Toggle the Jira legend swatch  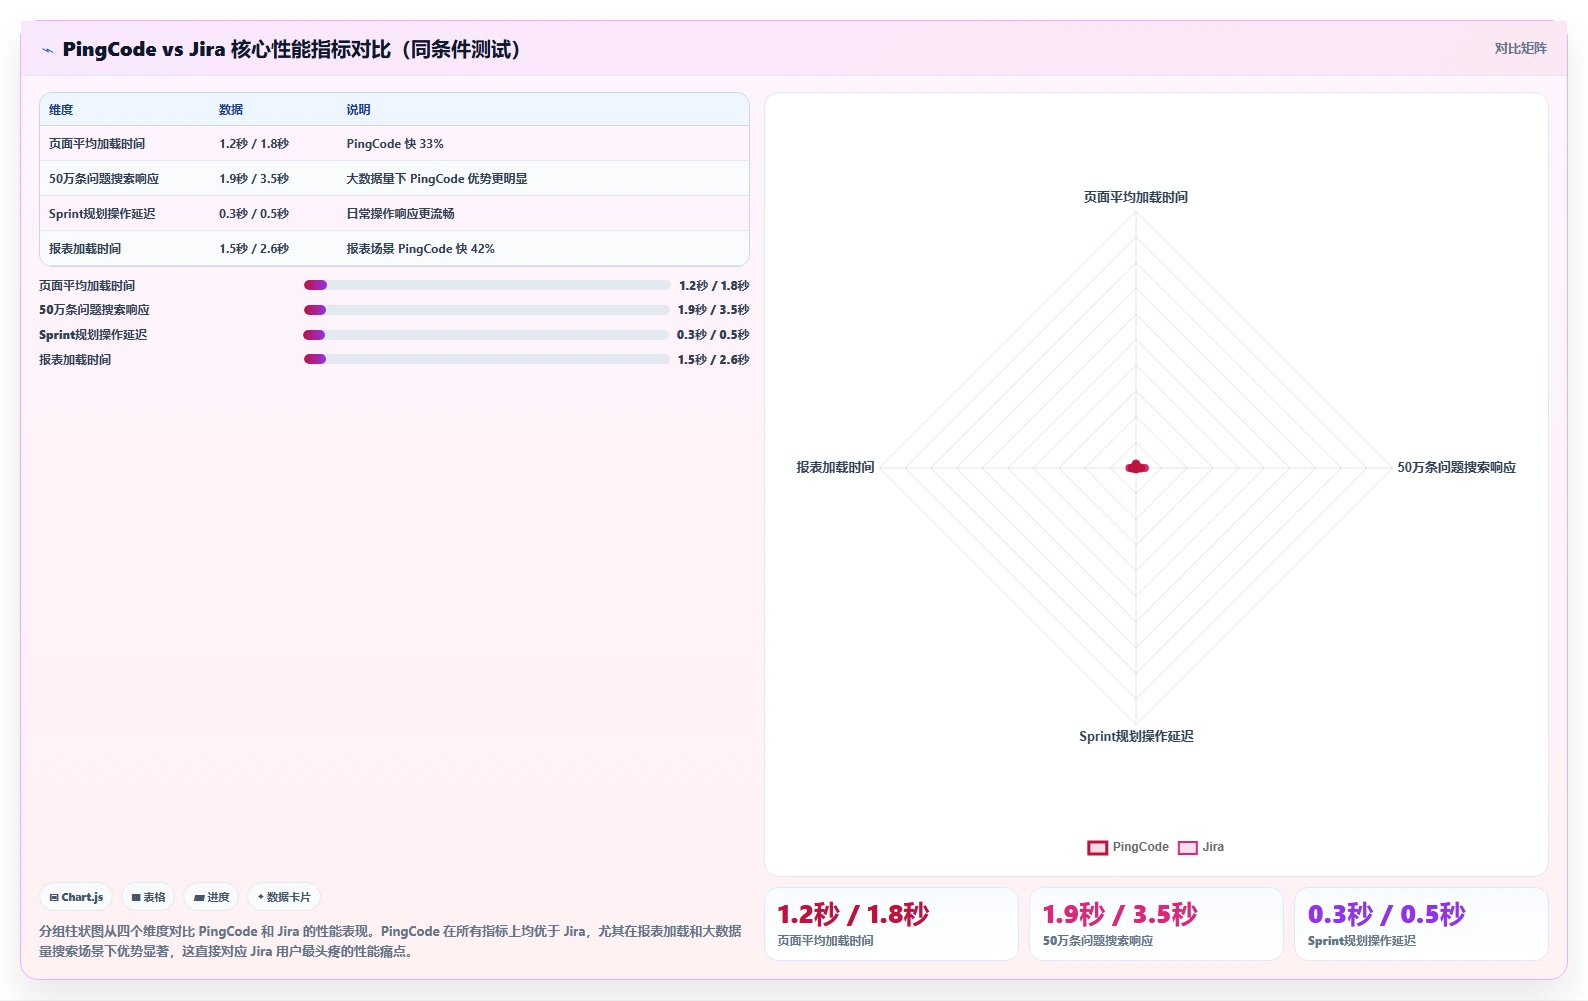[1187, 847]
